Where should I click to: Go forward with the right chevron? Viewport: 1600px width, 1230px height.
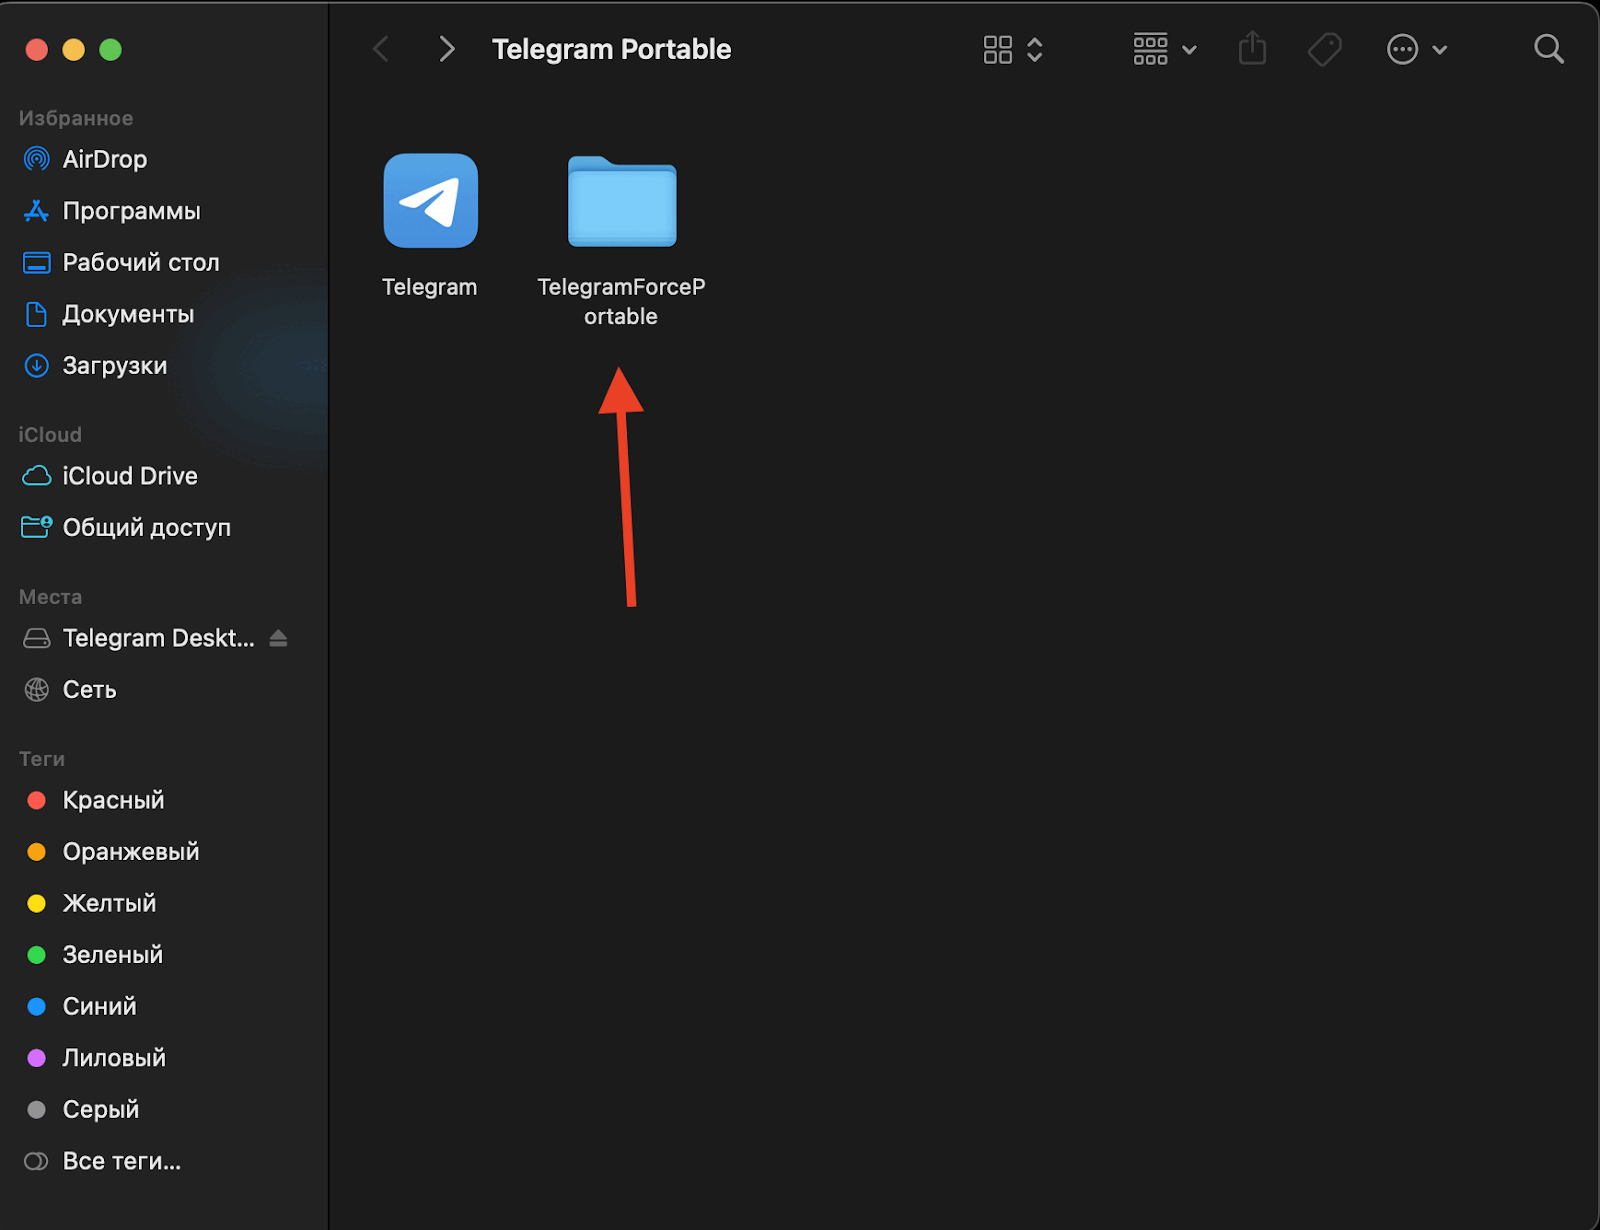coord(447,49)
